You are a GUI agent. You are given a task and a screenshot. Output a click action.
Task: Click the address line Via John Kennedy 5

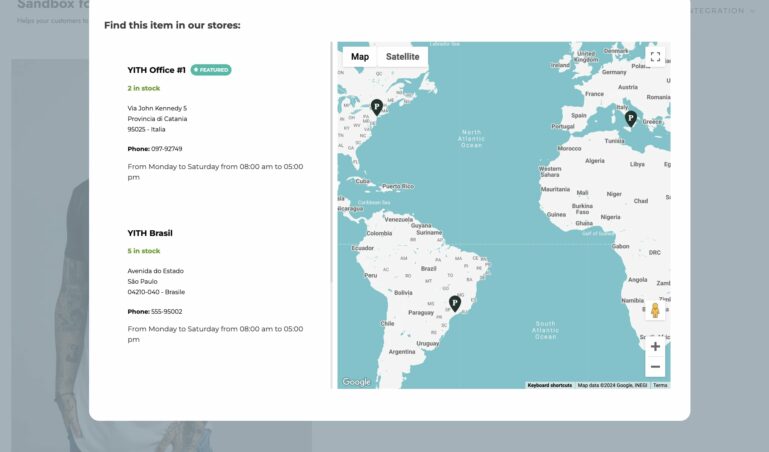[x=157, y=108]
